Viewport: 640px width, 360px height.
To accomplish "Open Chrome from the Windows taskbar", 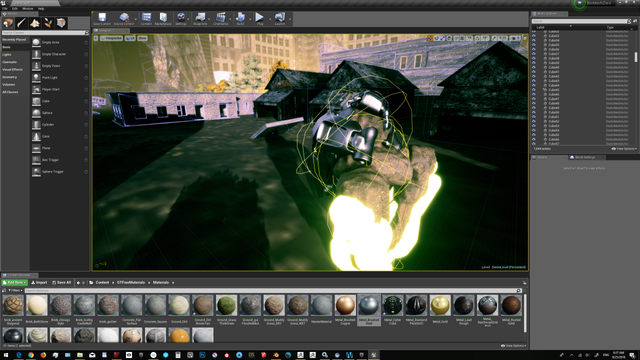I will (31, 355).
